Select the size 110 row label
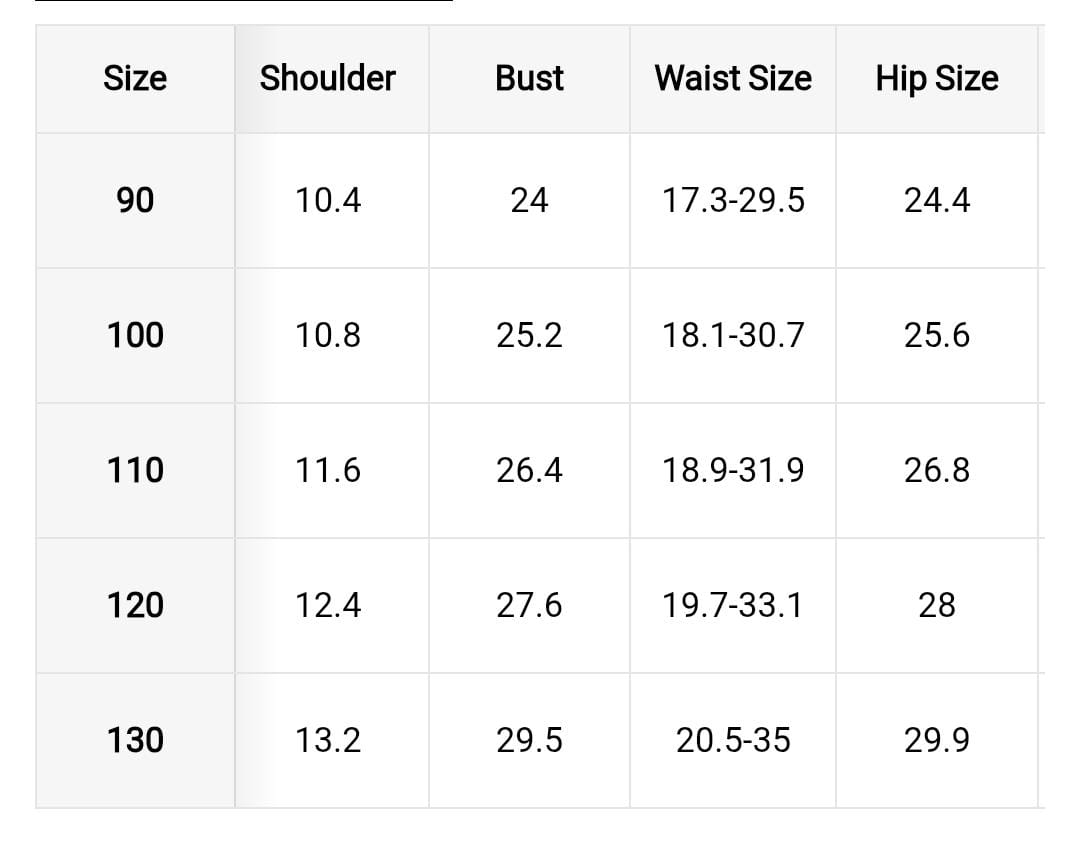This screenshot has height=853, width=1080. point(135,470)
